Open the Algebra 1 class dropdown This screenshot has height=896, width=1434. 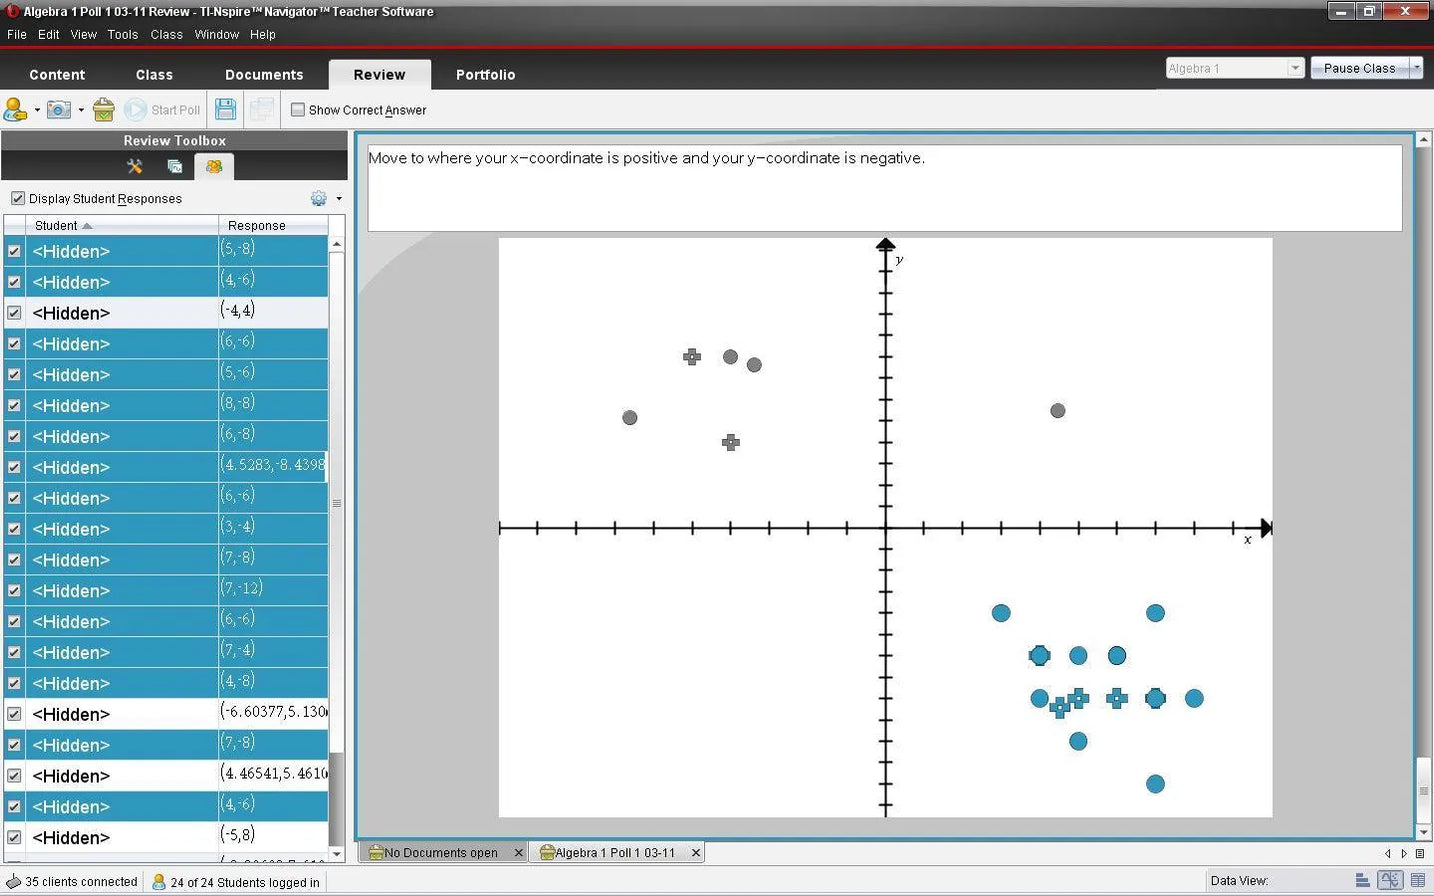(x=1295, y=68)
